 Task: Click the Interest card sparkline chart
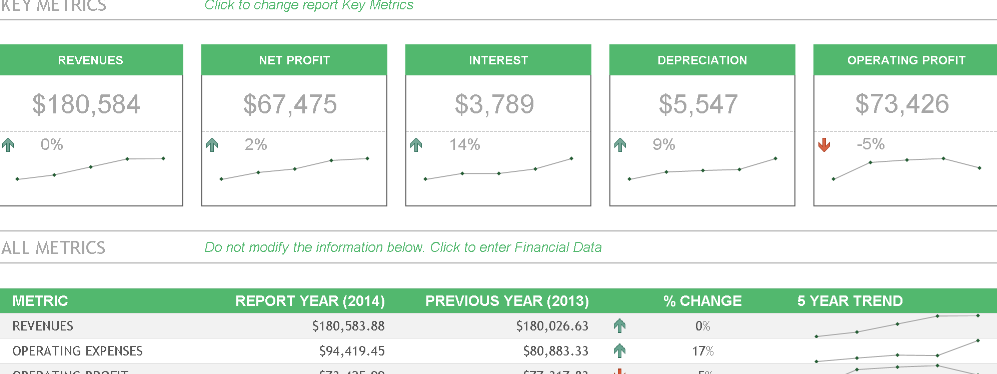click(x=498, y=169)
